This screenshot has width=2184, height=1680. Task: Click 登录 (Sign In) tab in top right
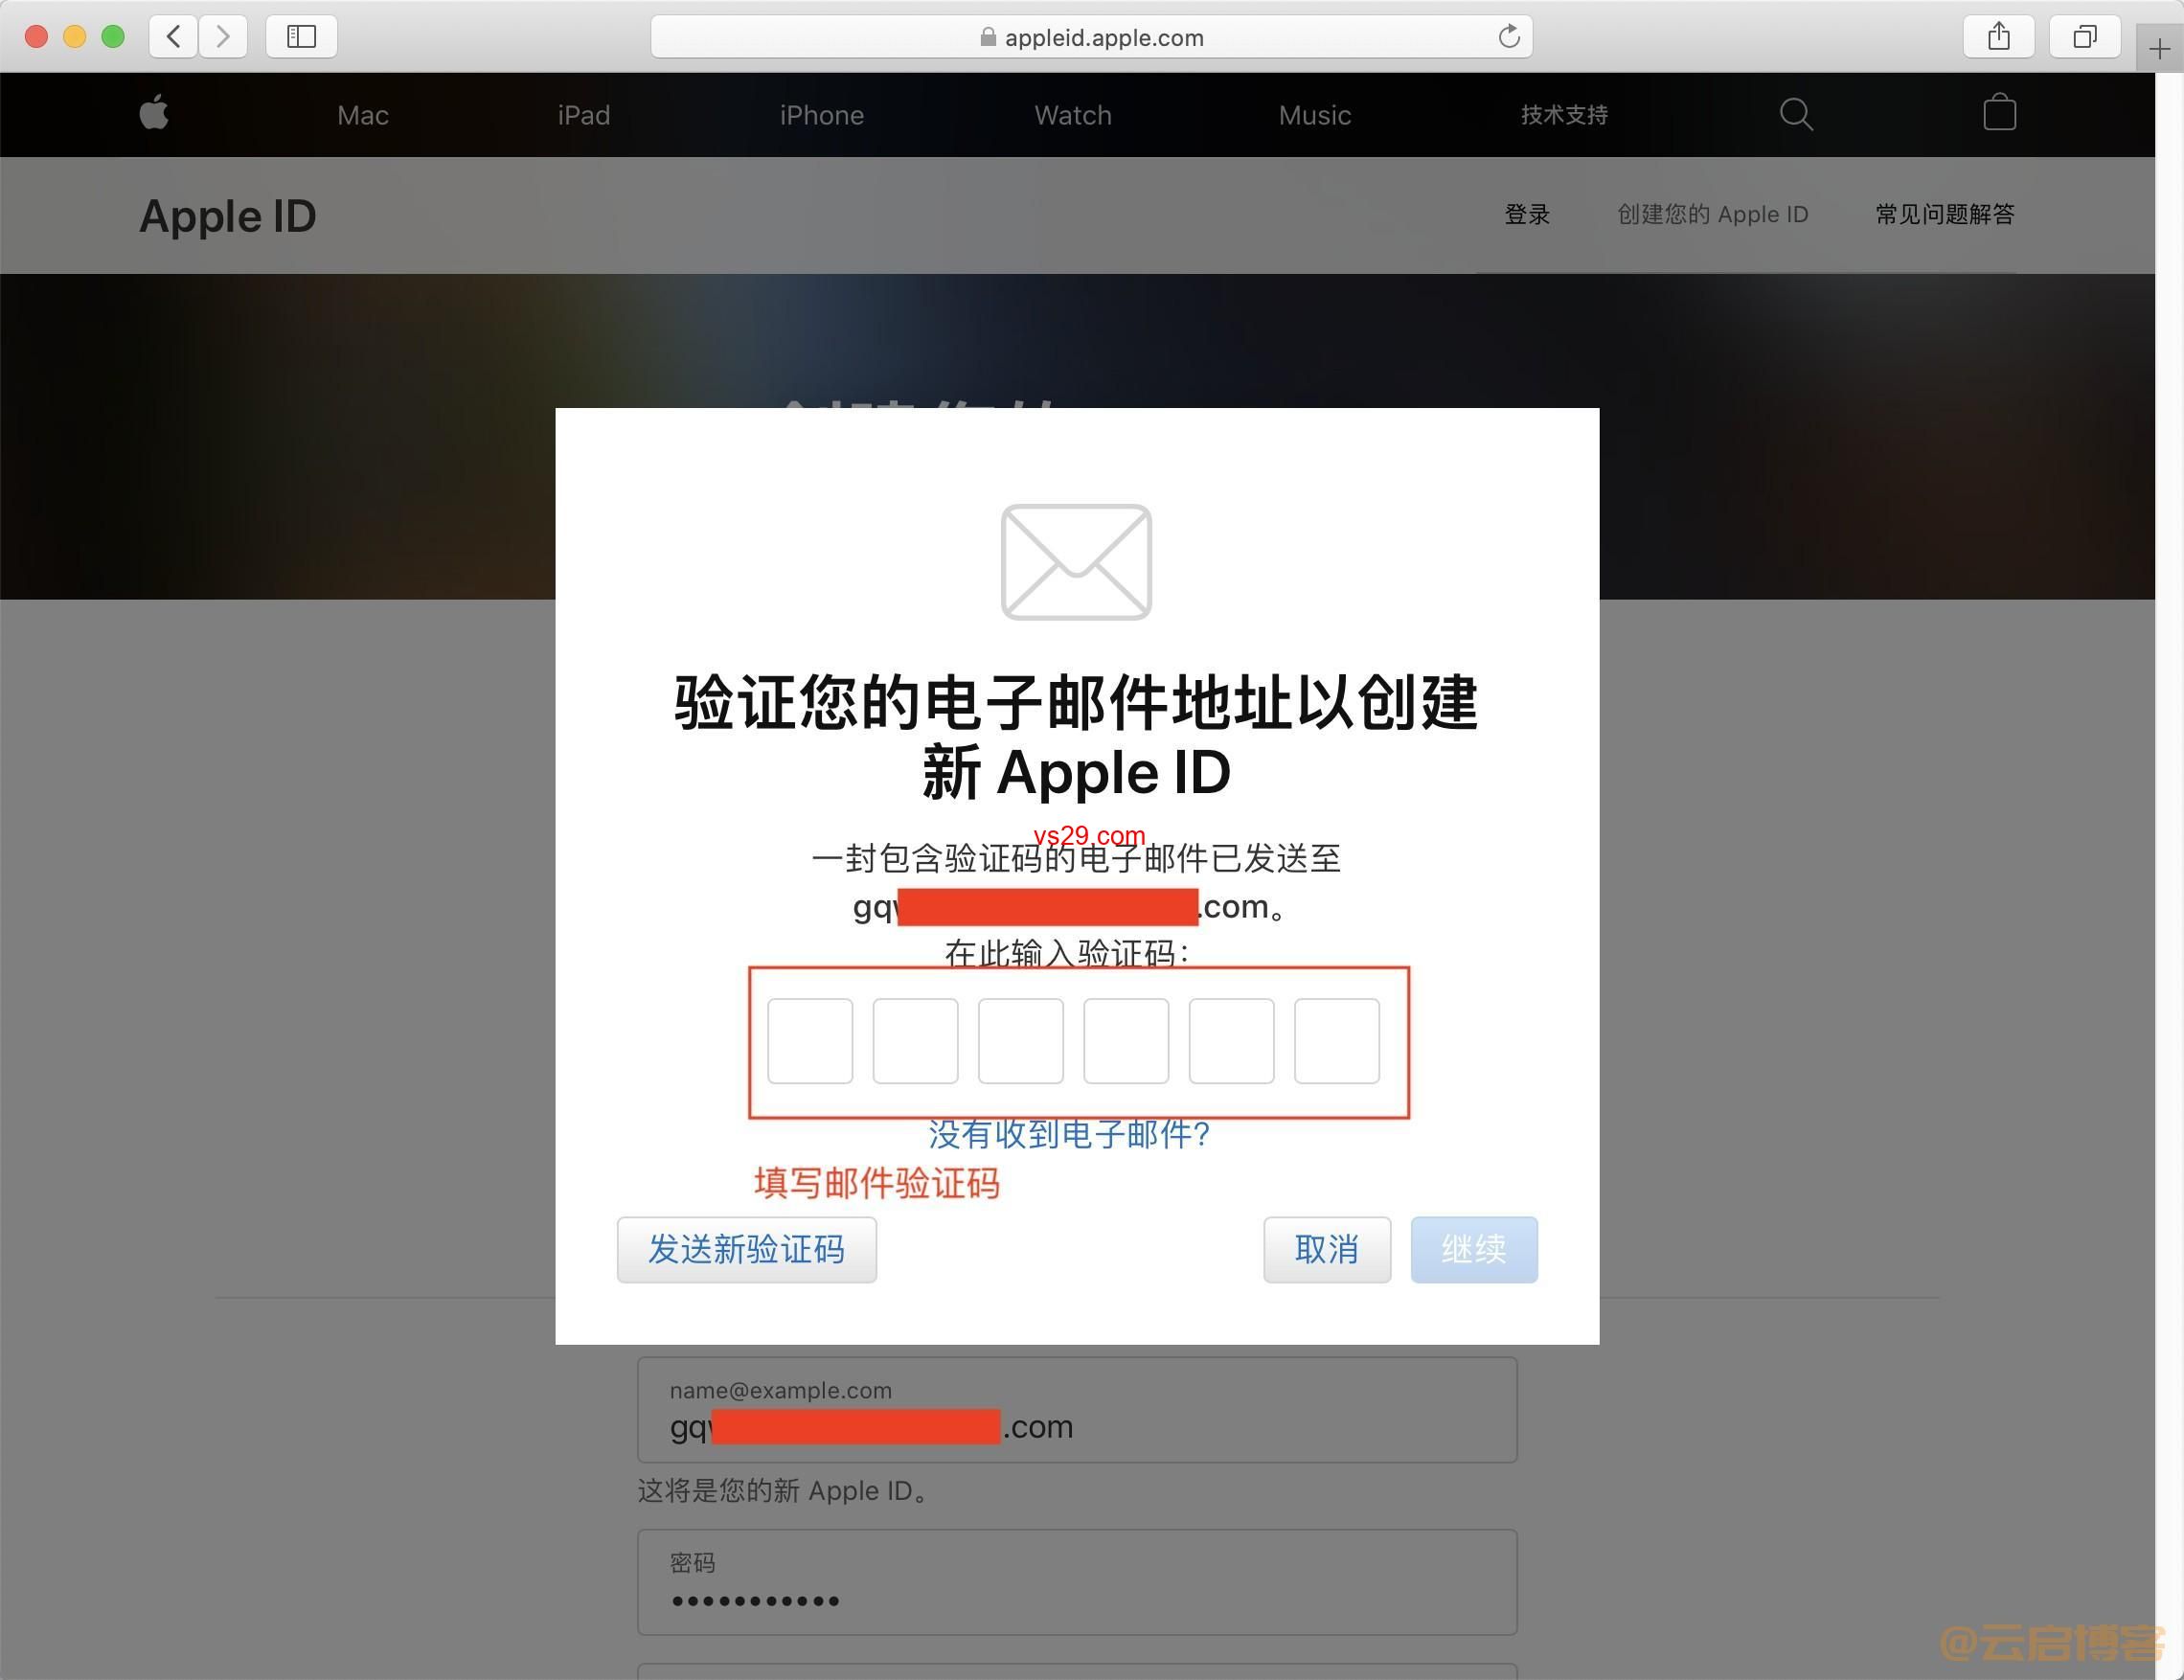[1528, 214]
